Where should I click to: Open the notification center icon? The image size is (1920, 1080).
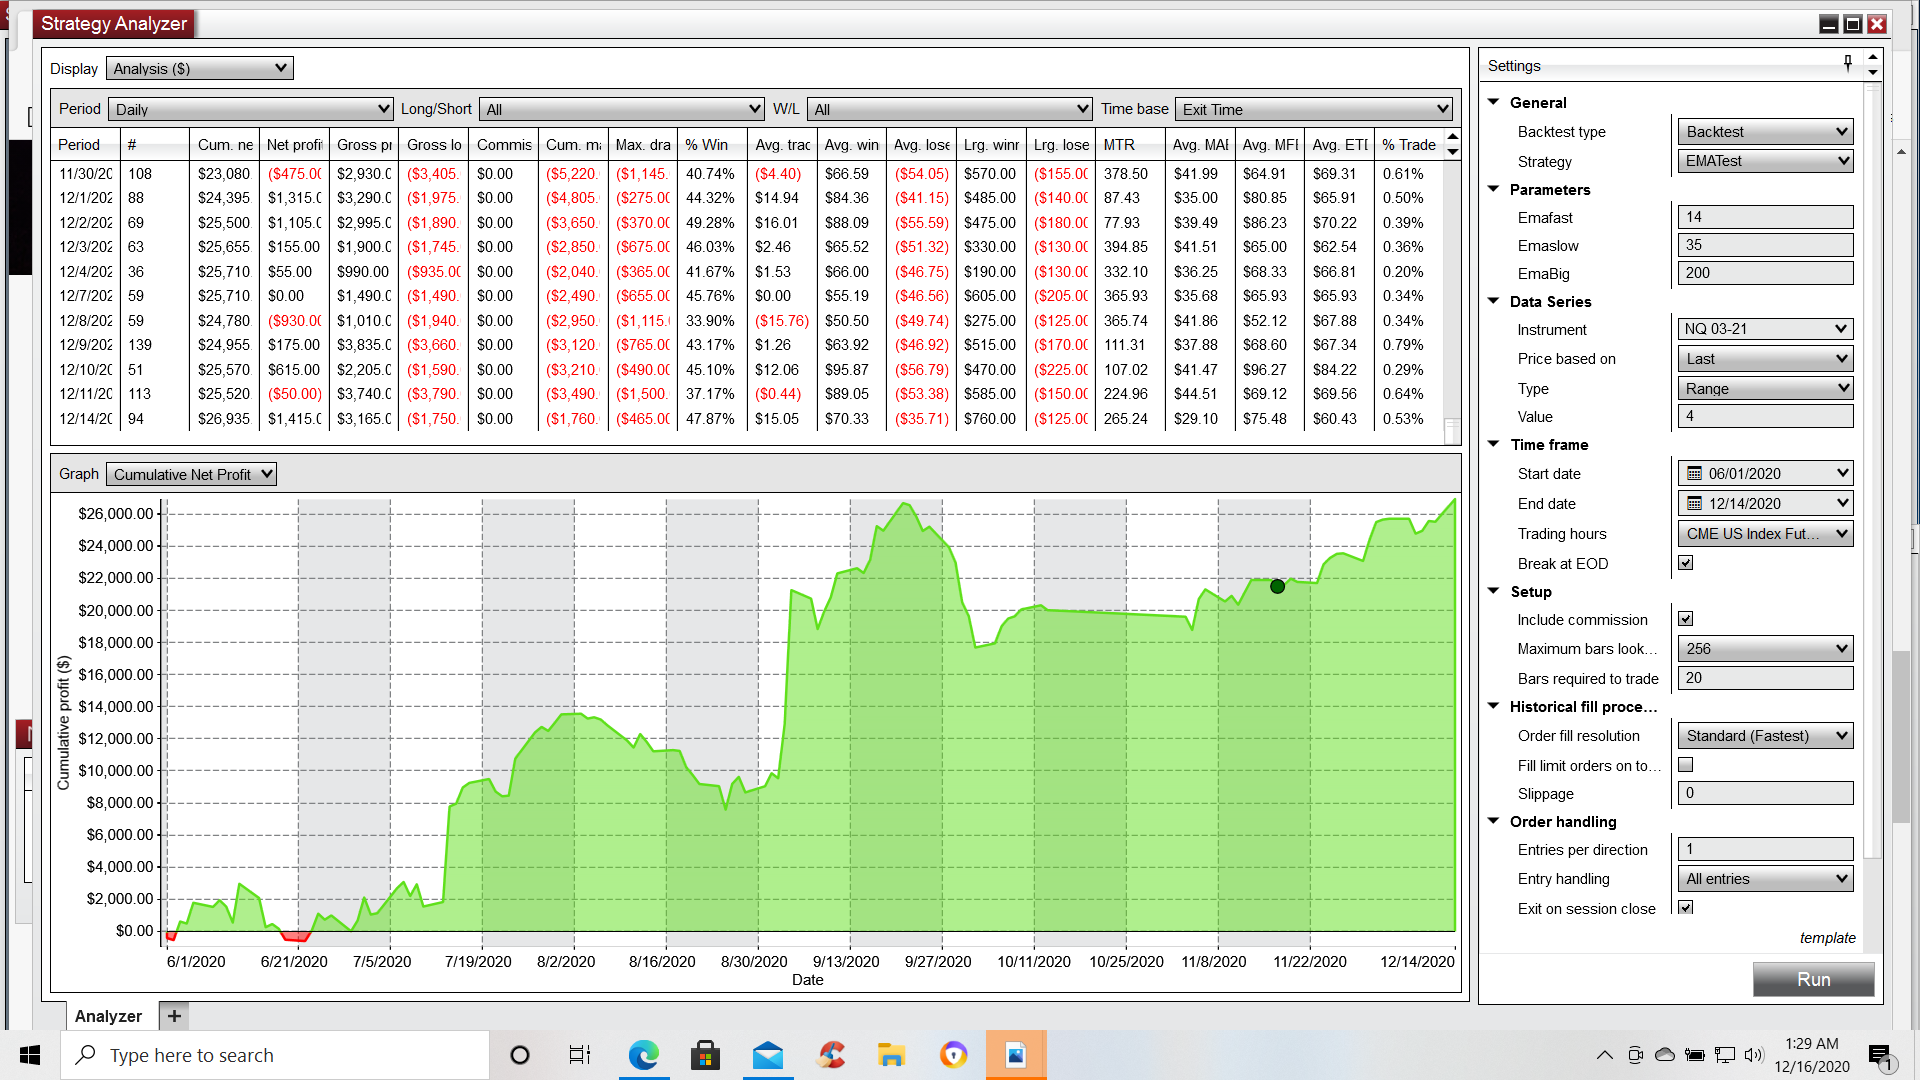(x=1880, y=1056)
